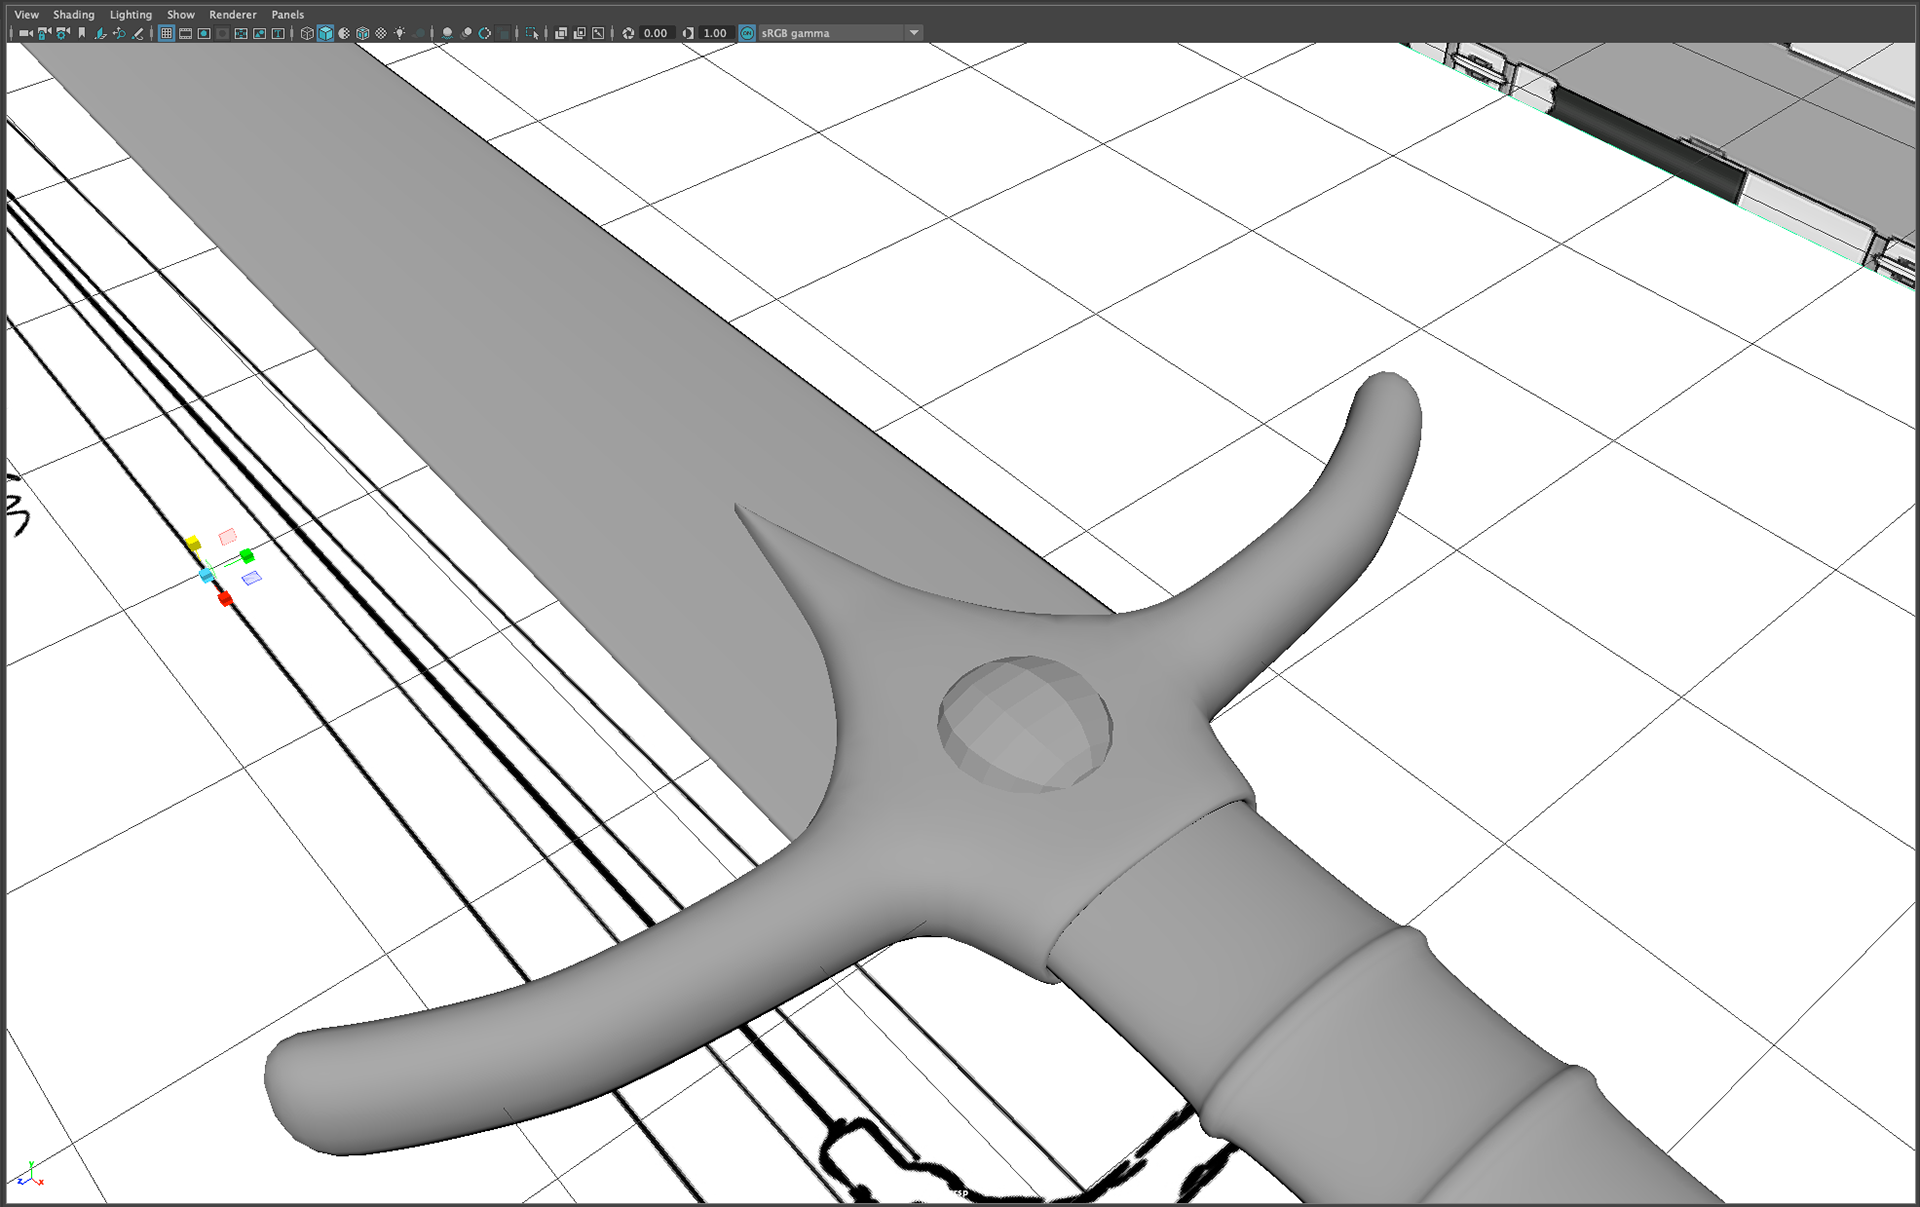1920x1207 pixels.
Task: Open the Image Plane icon
Action: [x=100, y=33]
